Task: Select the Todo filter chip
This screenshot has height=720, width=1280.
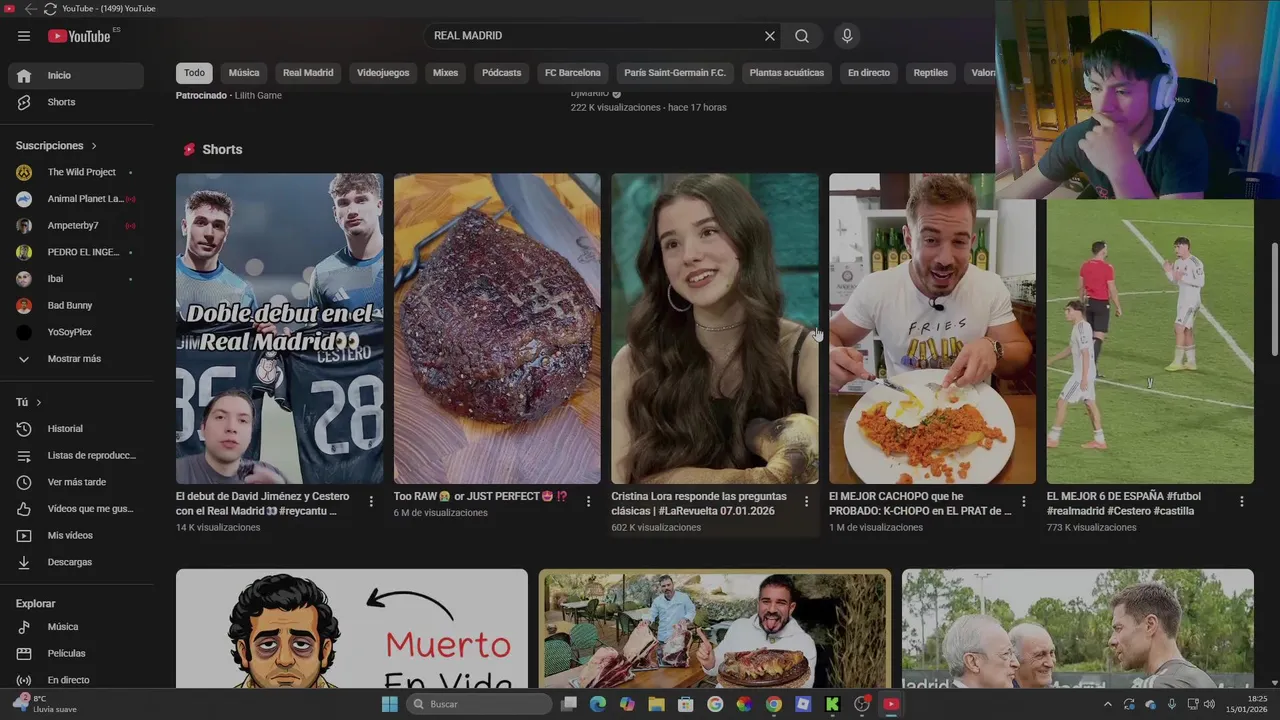Action: (194, 73)
